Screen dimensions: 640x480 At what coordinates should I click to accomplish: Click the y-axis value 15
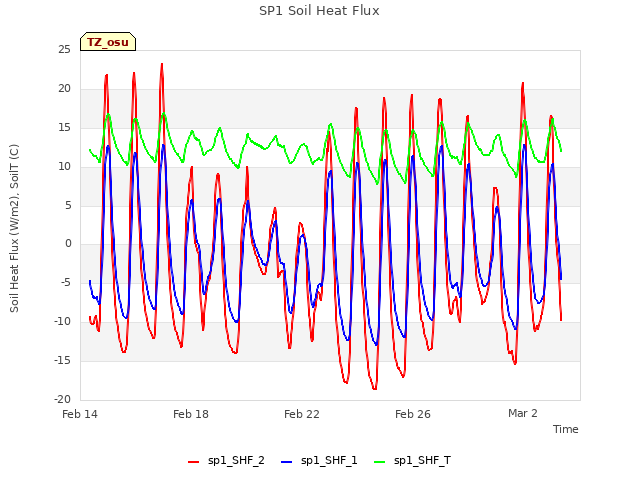coord(64,128)
